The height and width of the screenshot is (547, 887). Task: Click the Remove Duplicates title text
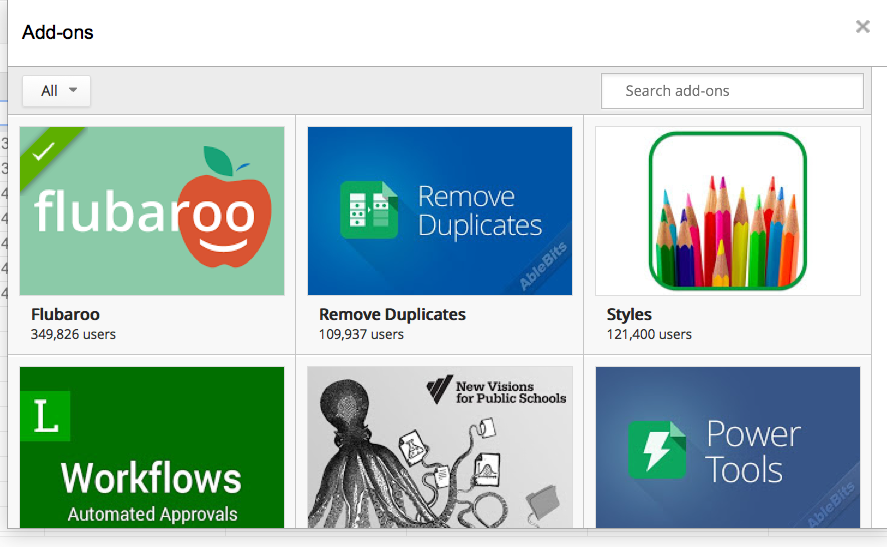[392, 314]
